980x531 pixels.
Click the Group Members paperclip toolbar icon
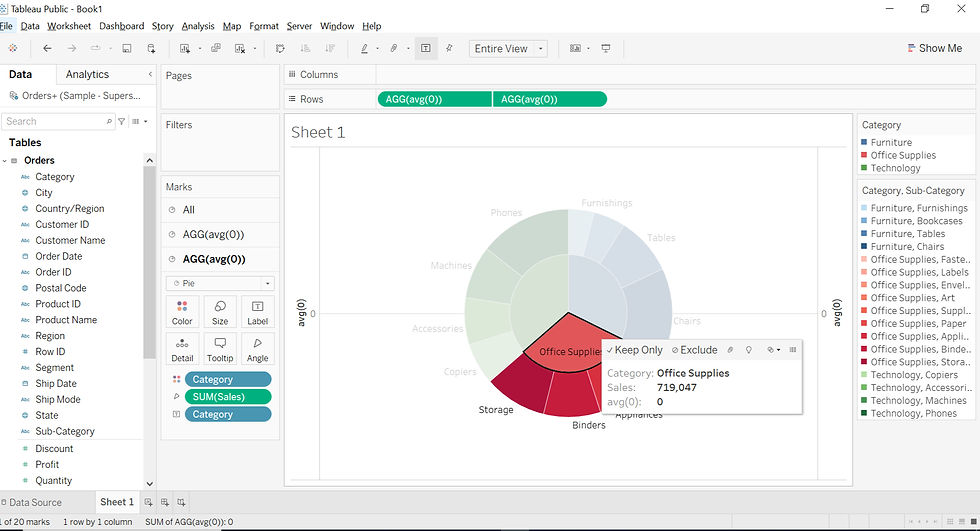click(394, 48)
